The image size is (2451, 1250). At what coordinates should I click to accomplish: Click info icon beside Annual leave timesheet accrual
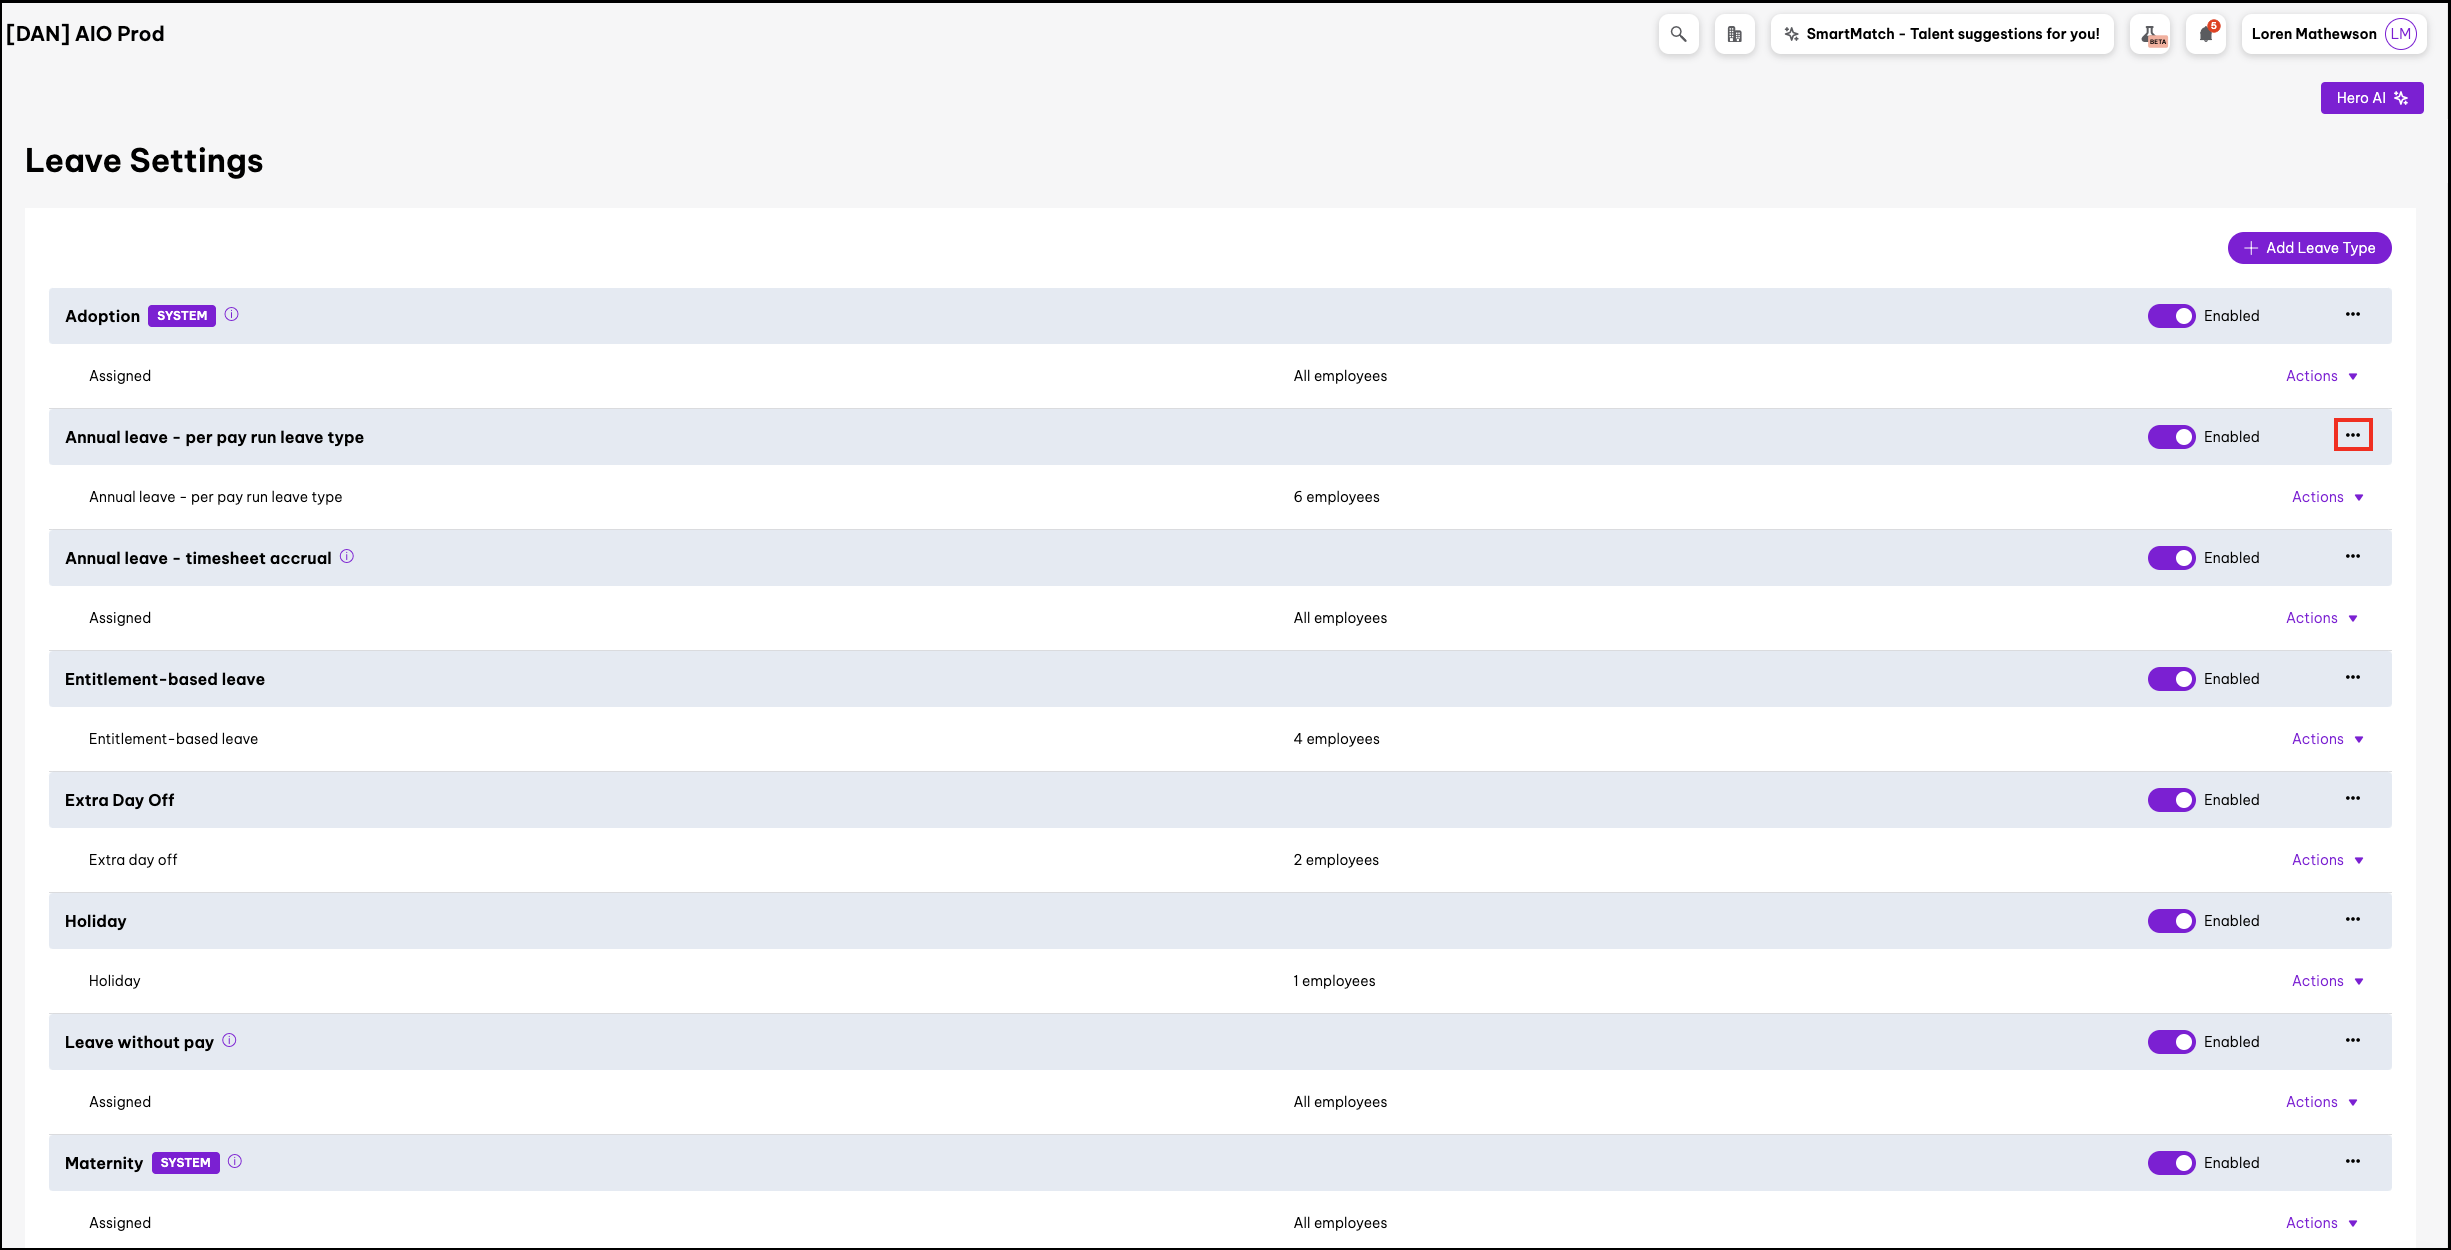(x=347, y=556)
